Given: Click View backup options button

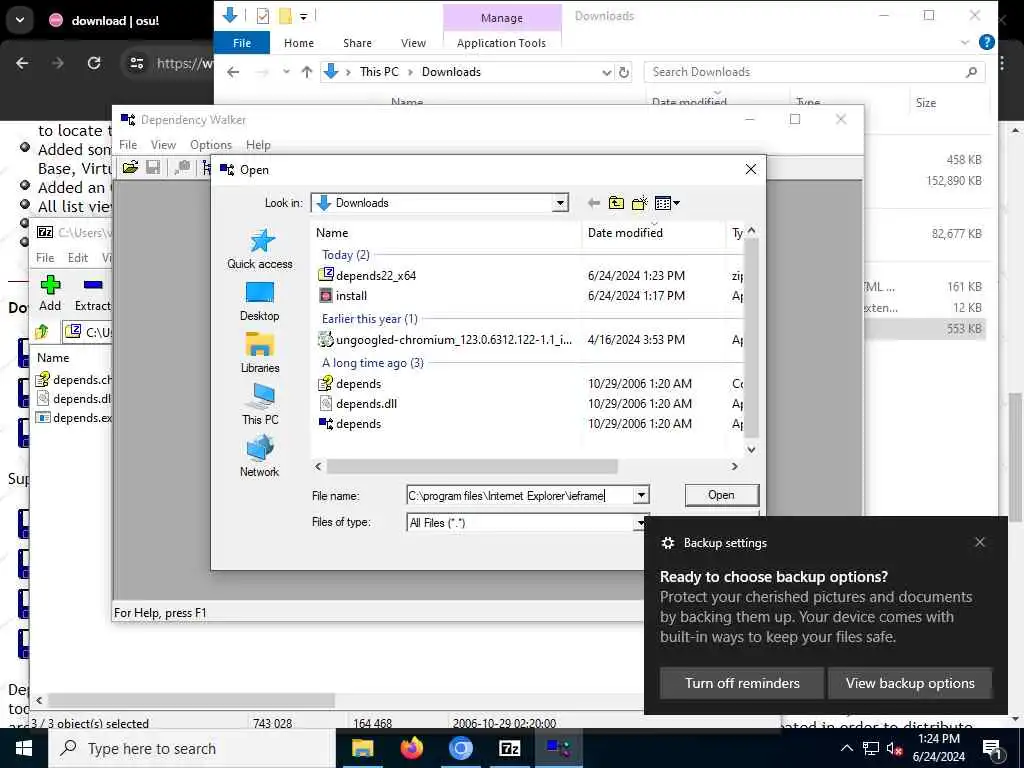Looking at the screenshot, I should pos(910,683).
